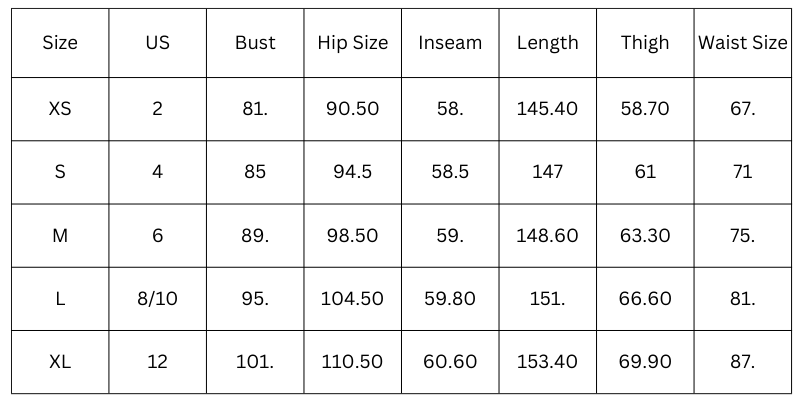800x400 pixels.
Task: Click the Thigh column header
Action: coord(645,43)
